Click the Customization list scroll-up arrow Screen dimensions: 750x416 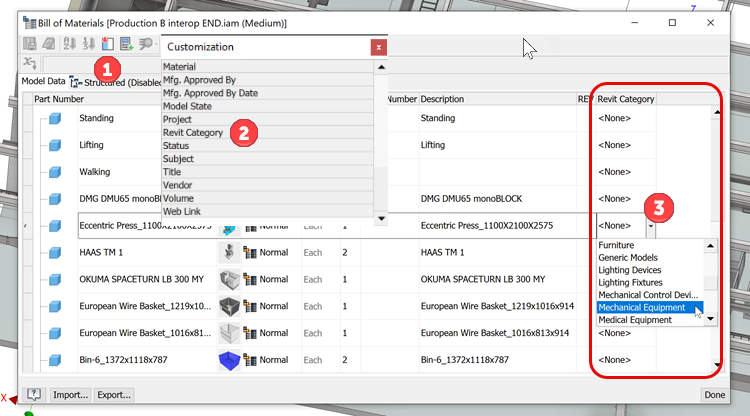tap(381, 67)
